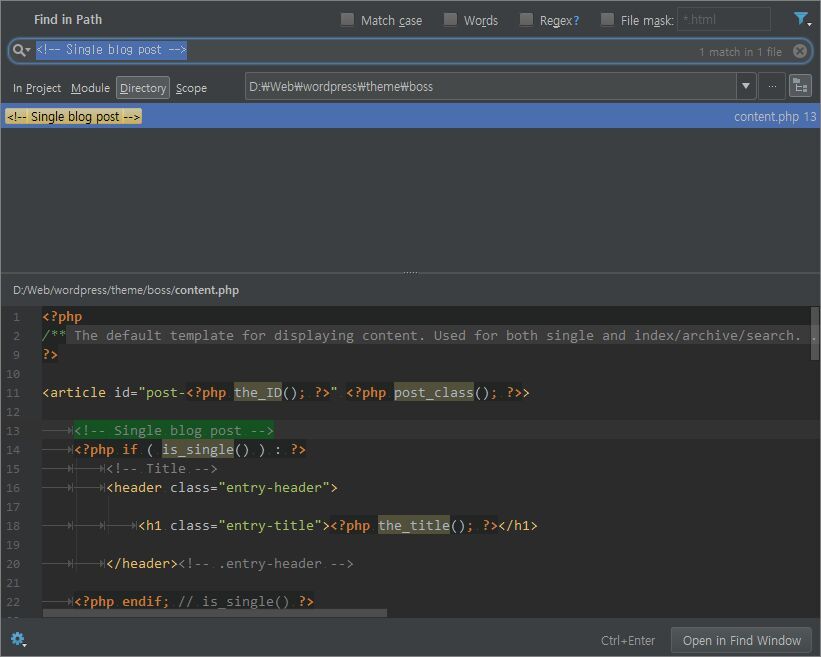Click the closing header tag on line 20
The image size is (821, 657).
(x=142, y=563)
